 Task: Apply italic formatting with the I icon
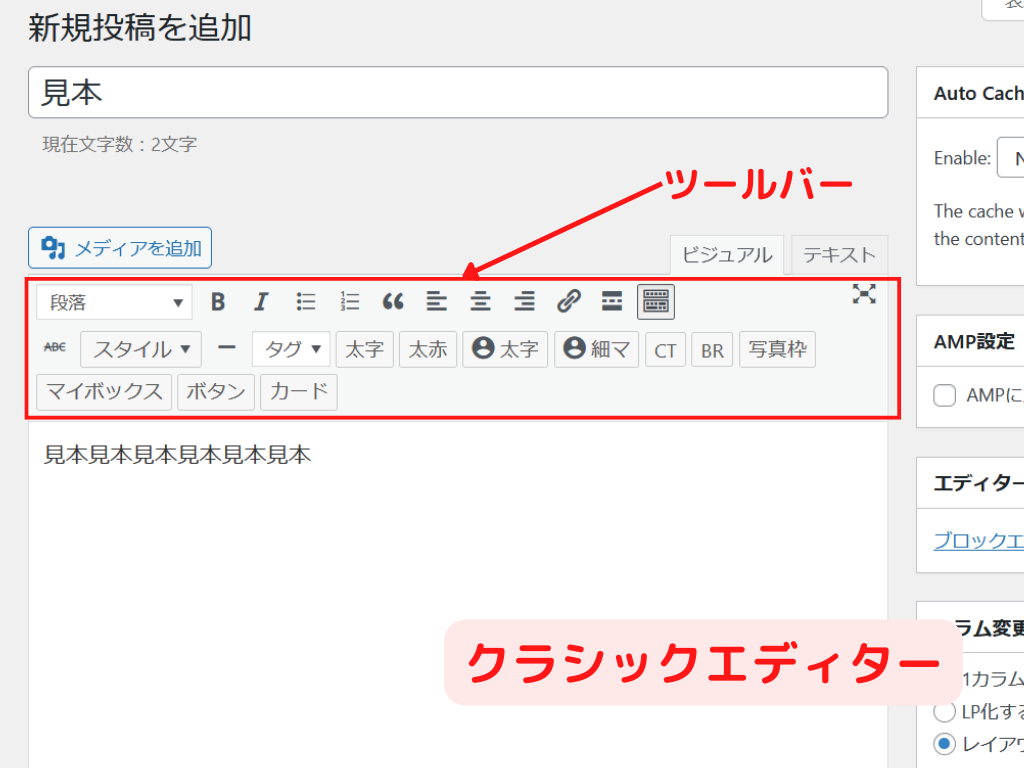coord(261,301)
